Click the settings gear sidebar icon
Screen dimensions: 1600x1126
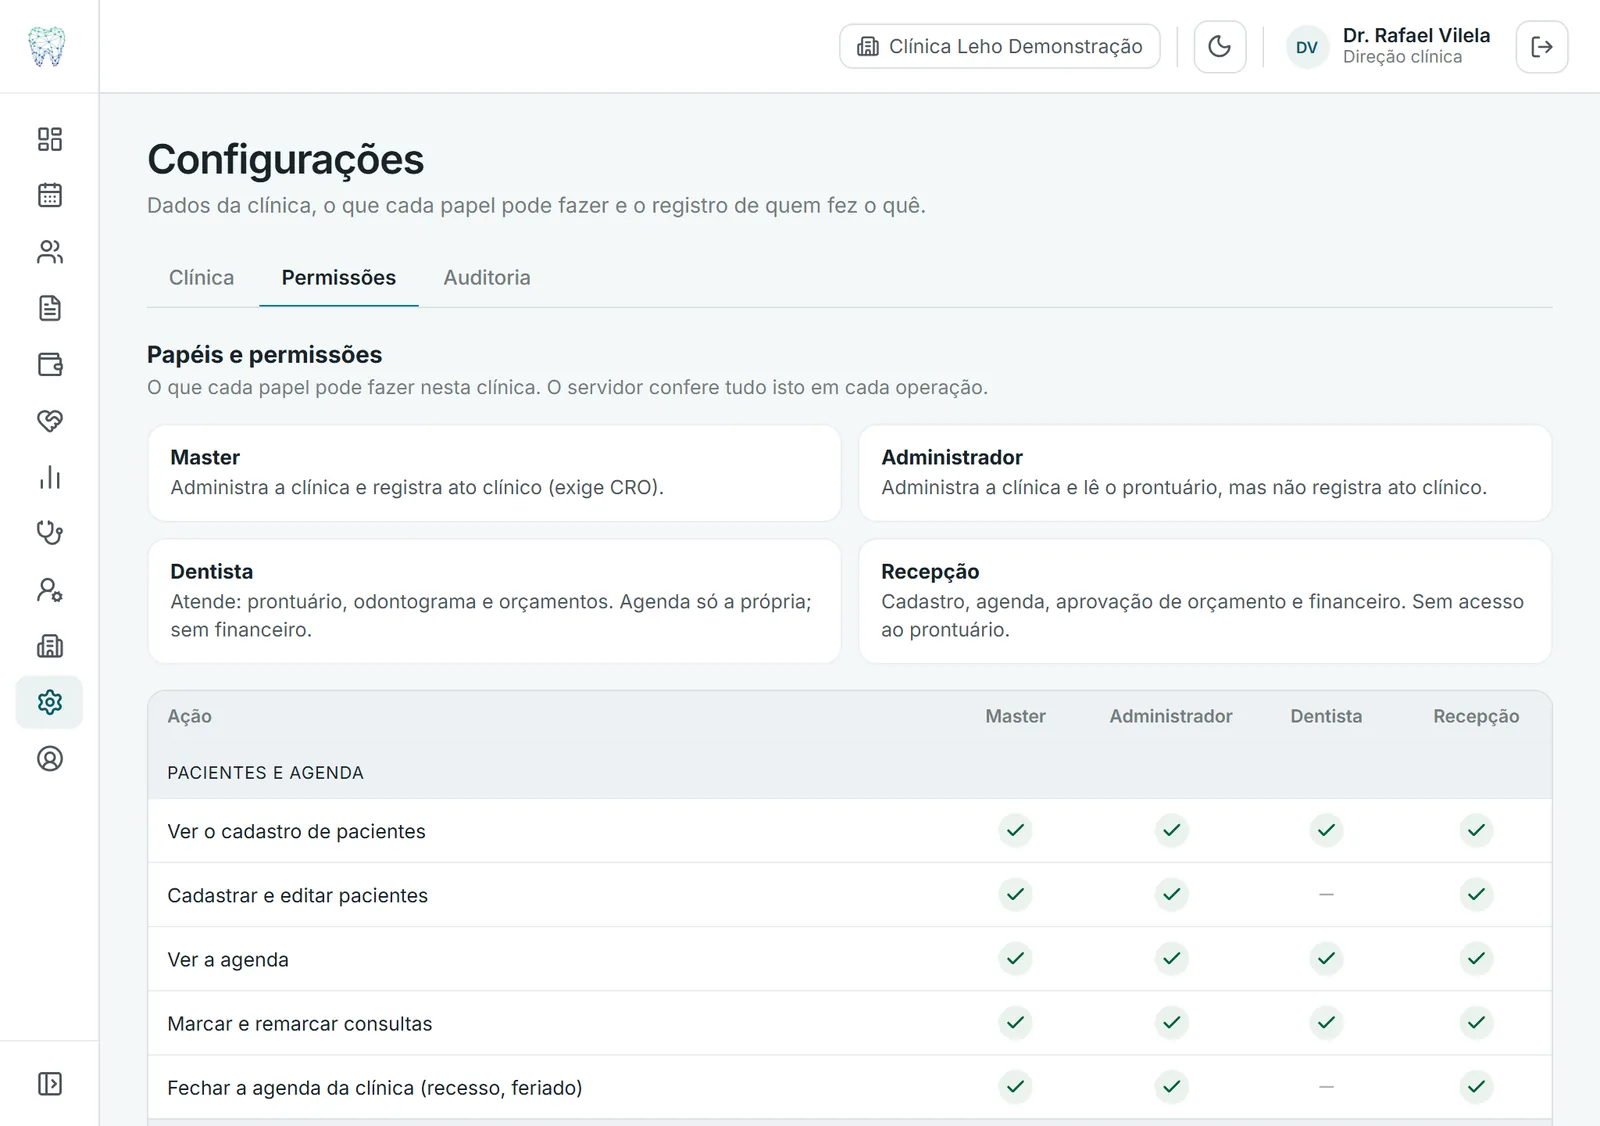pyautogui.click(x=49, y=702)
